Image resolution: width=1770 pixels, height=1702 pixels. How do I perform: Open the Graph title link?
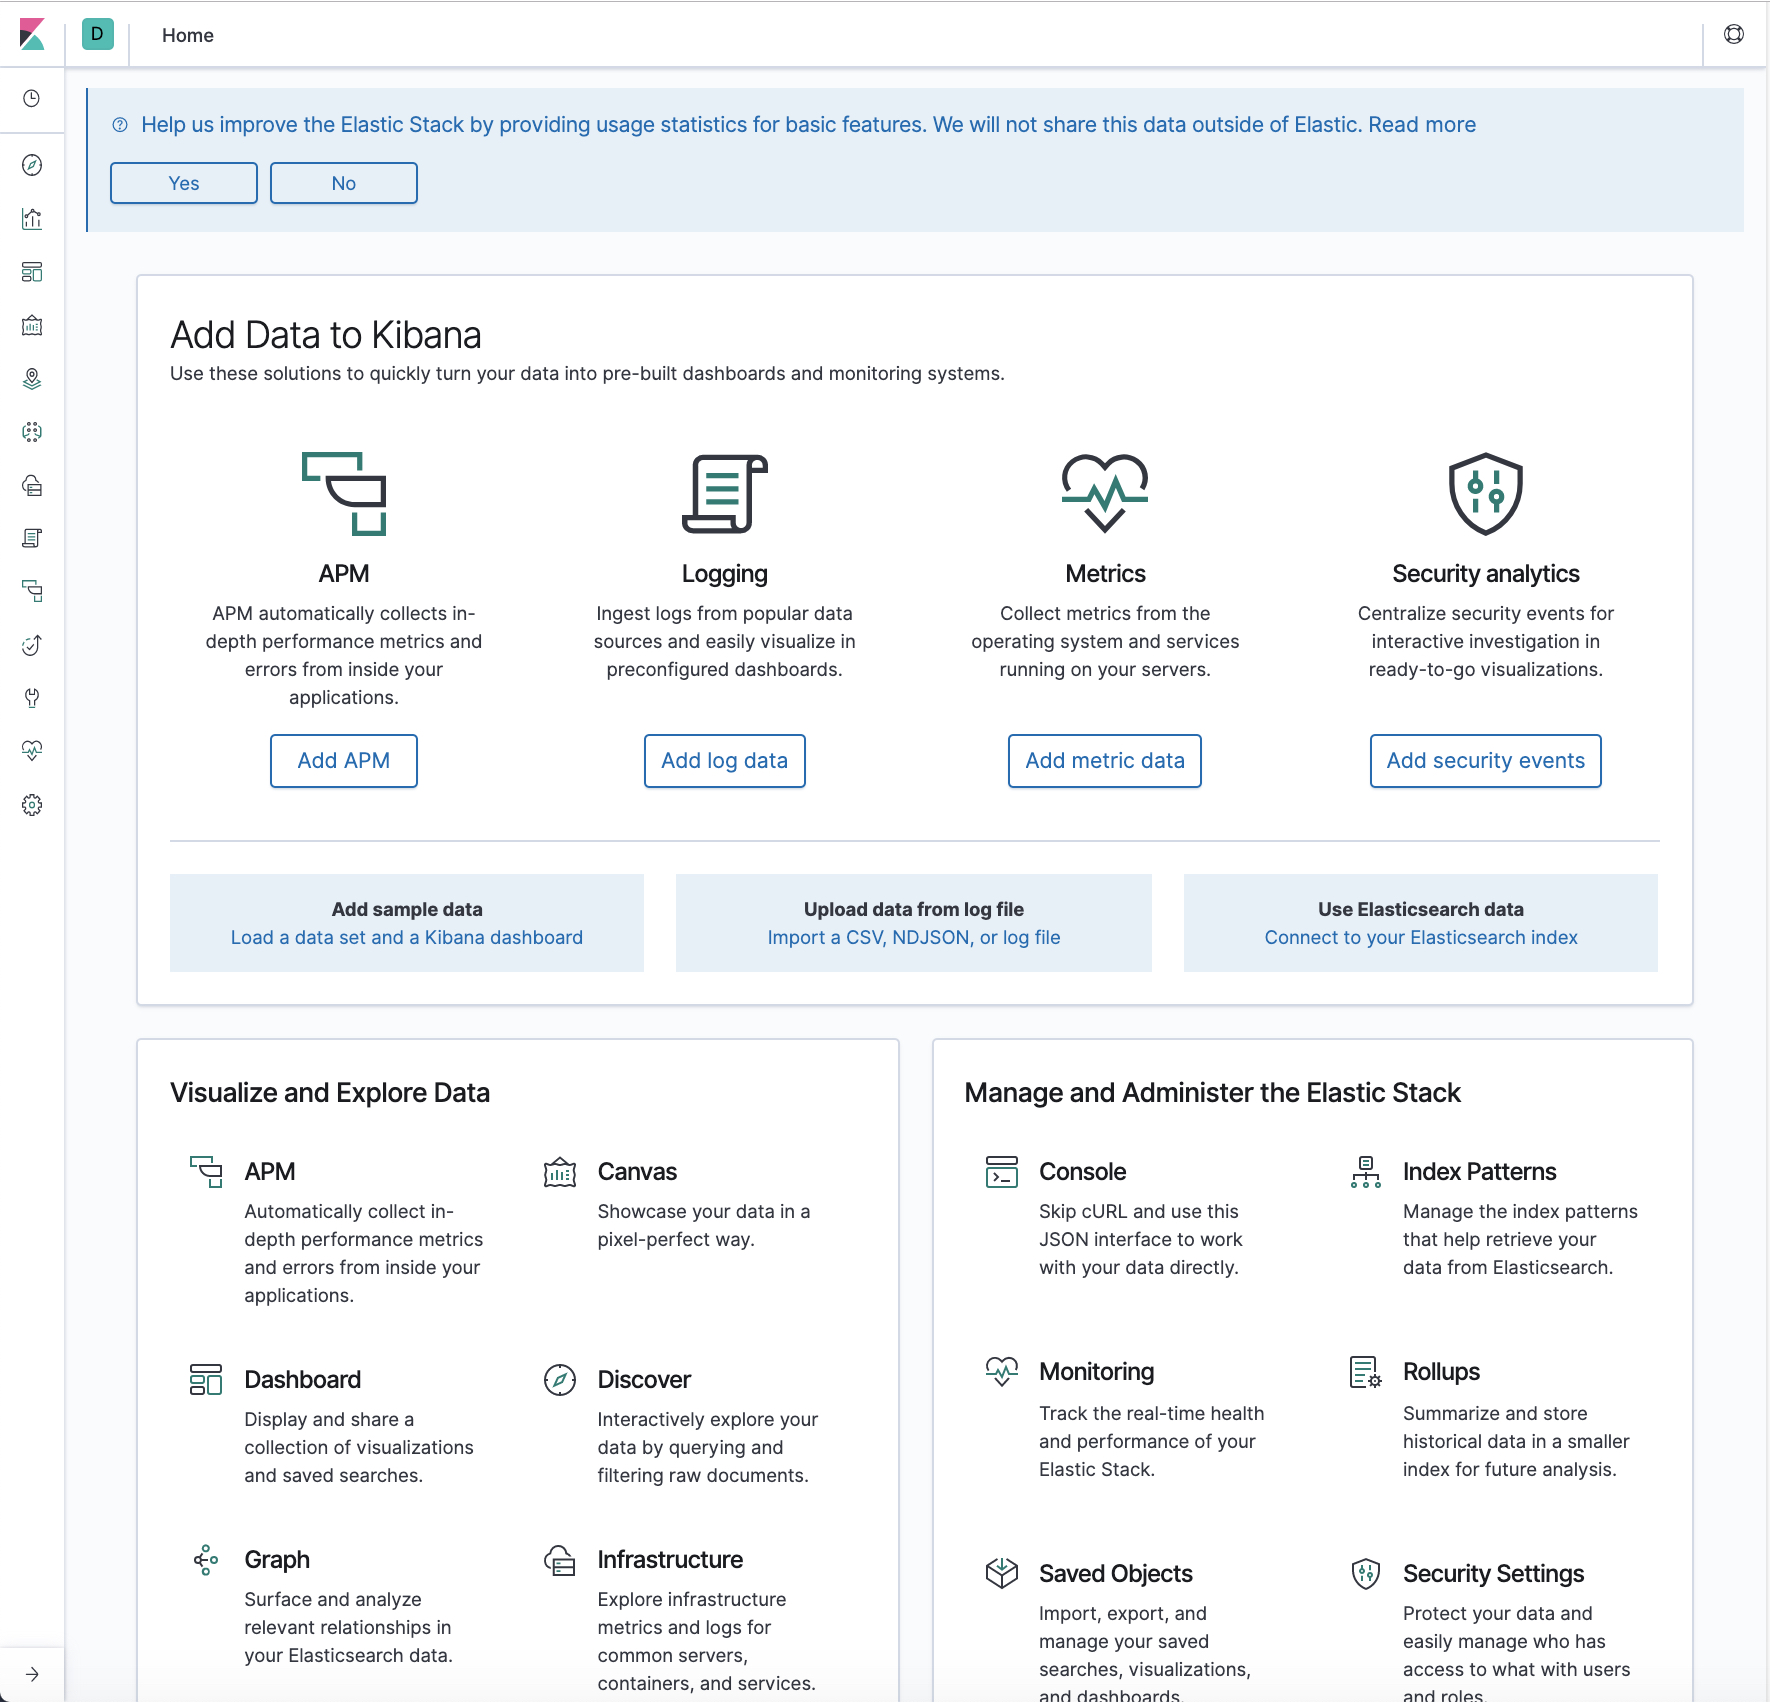277,1560
